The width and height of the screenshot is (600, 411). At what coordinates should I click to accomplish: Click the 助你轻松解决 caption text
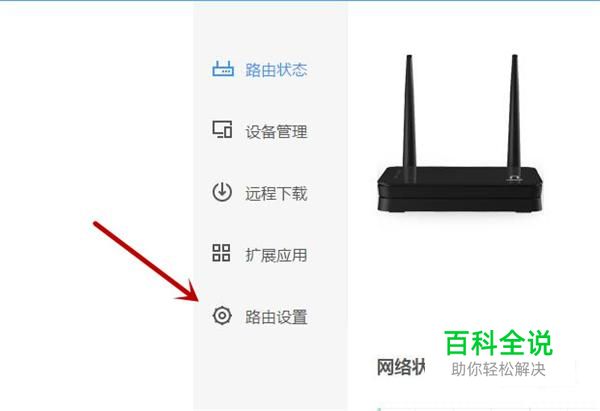click(498, 369)
